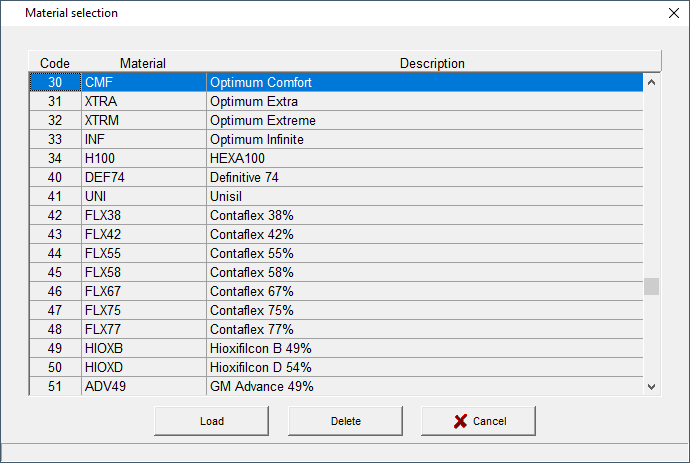Screen dimensions: 690x463
Task: Select the GM Advance 49% description
Action: [x=425, y=386]
